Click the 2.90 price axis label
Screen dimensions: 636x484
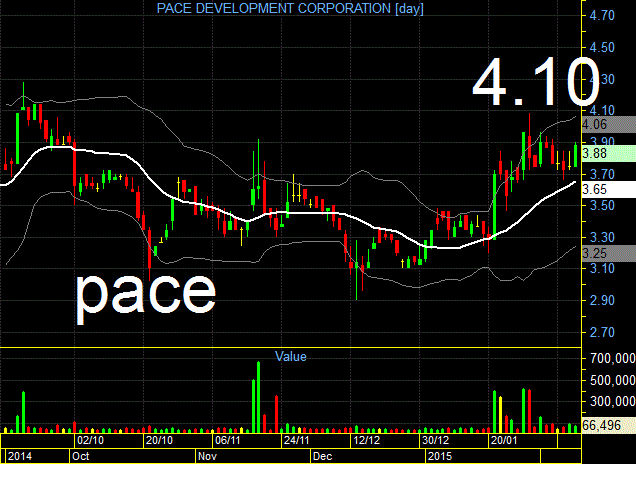tap(602, 301)
